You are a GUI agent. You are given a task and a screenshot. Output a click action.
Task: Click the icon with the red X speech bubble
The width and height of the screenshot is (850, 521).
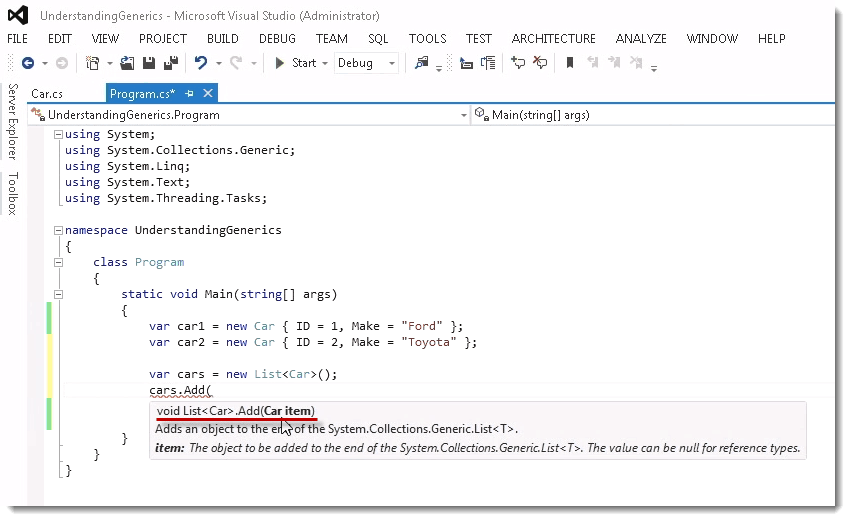540,63
